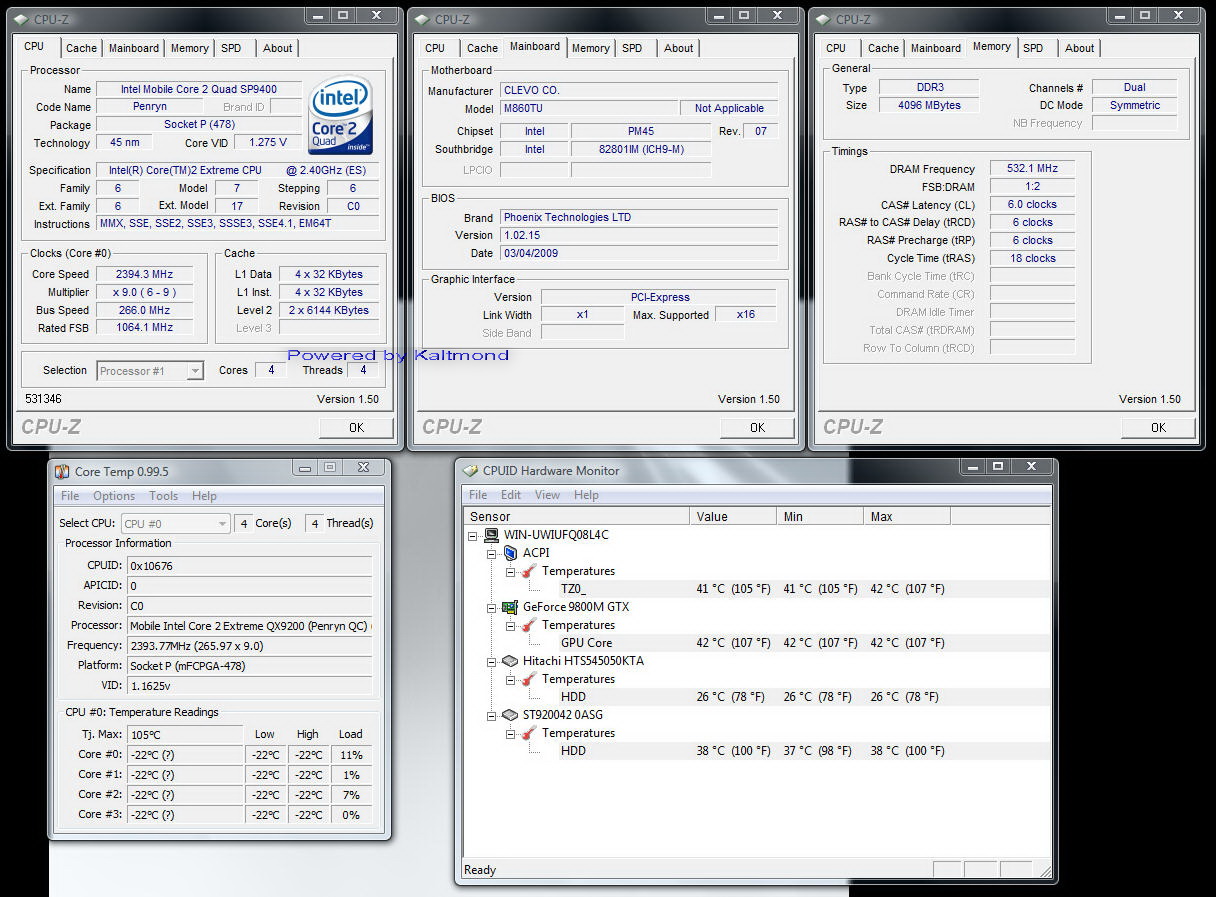Click OK in the Mainboard CPU-Z window
This screenshot has height=897, width=1216.
click(x=757, y=427)
